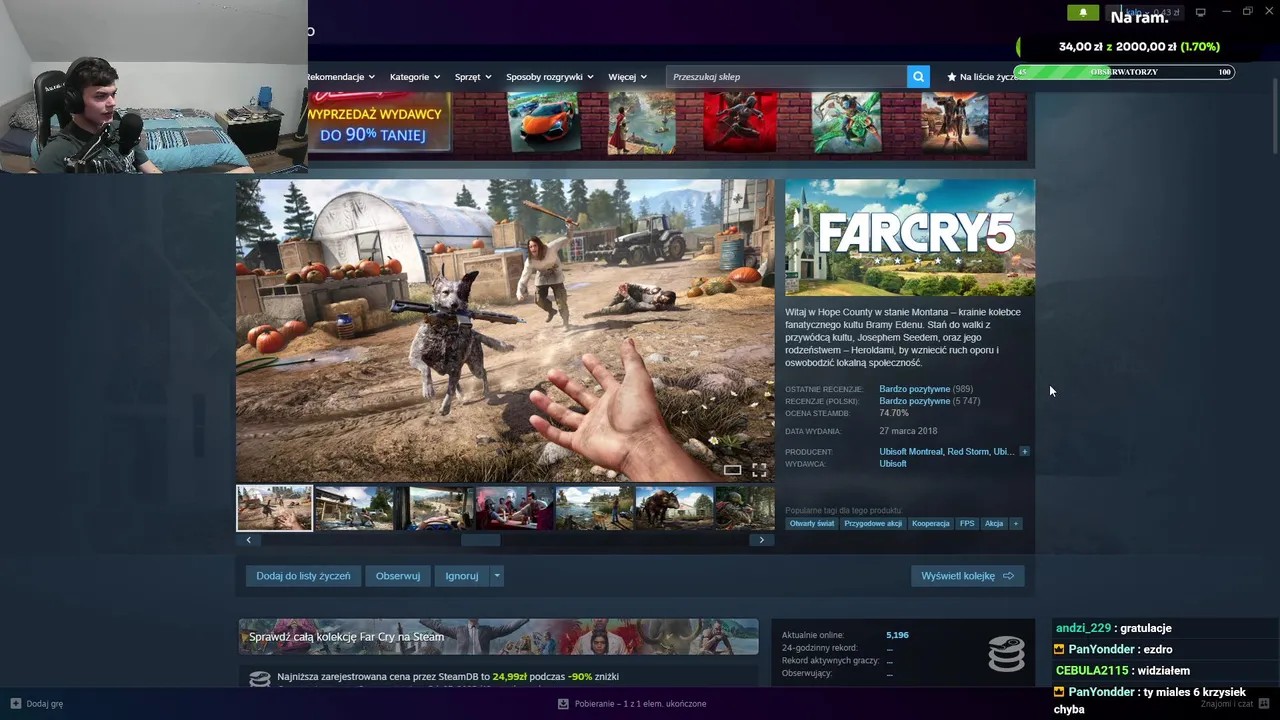1280x720 pixels.
Task: Select third thumbnail showing car interior
Action: (x=434, y=508)
